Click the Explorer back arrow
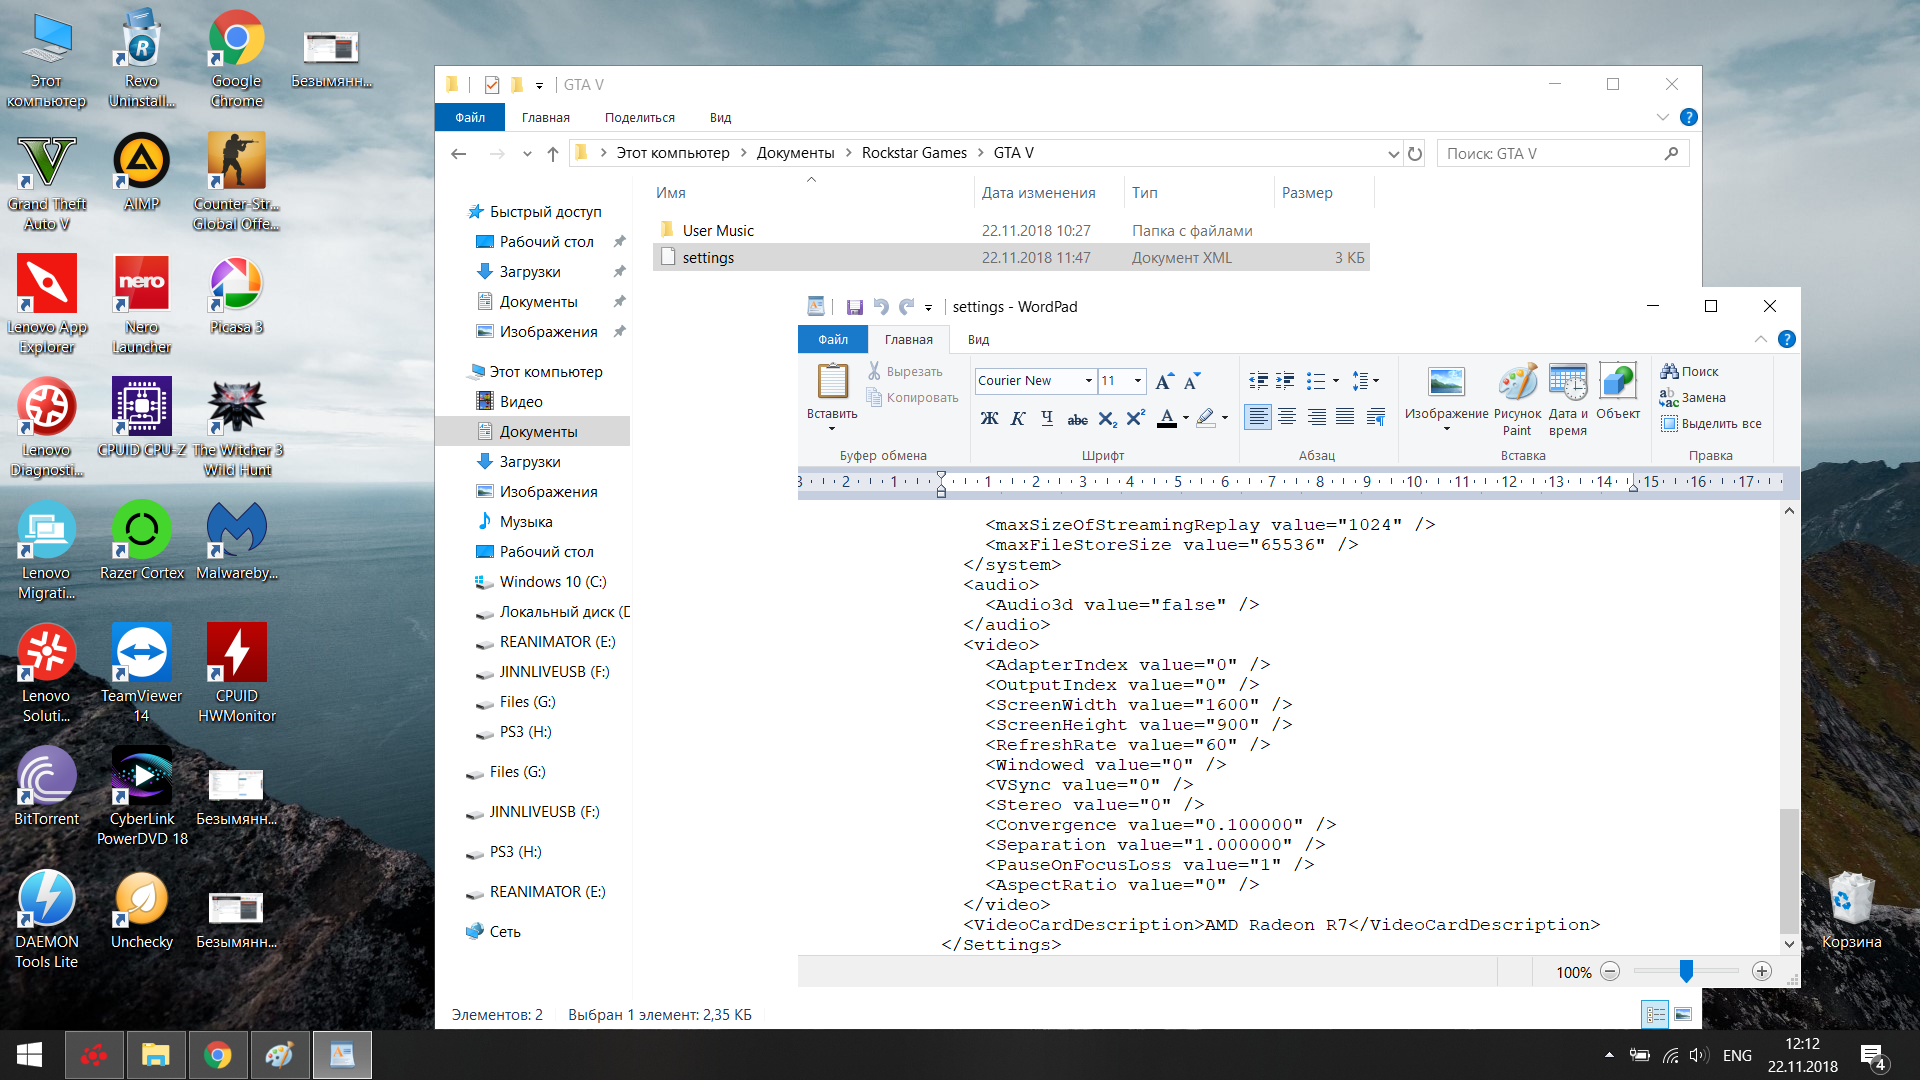Image resolution: width=1920 pixels, height=1080 pixels. pos(459,153)
